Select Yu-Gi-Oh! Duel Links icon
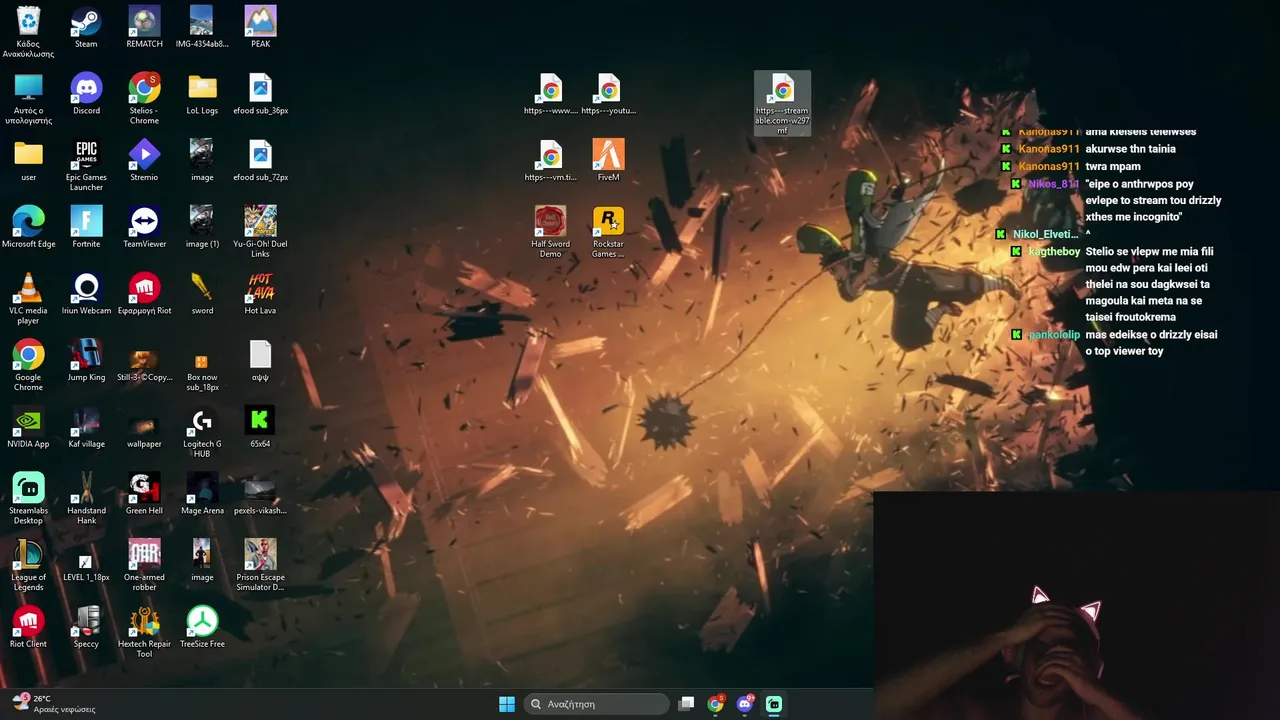 pos(260,232)
